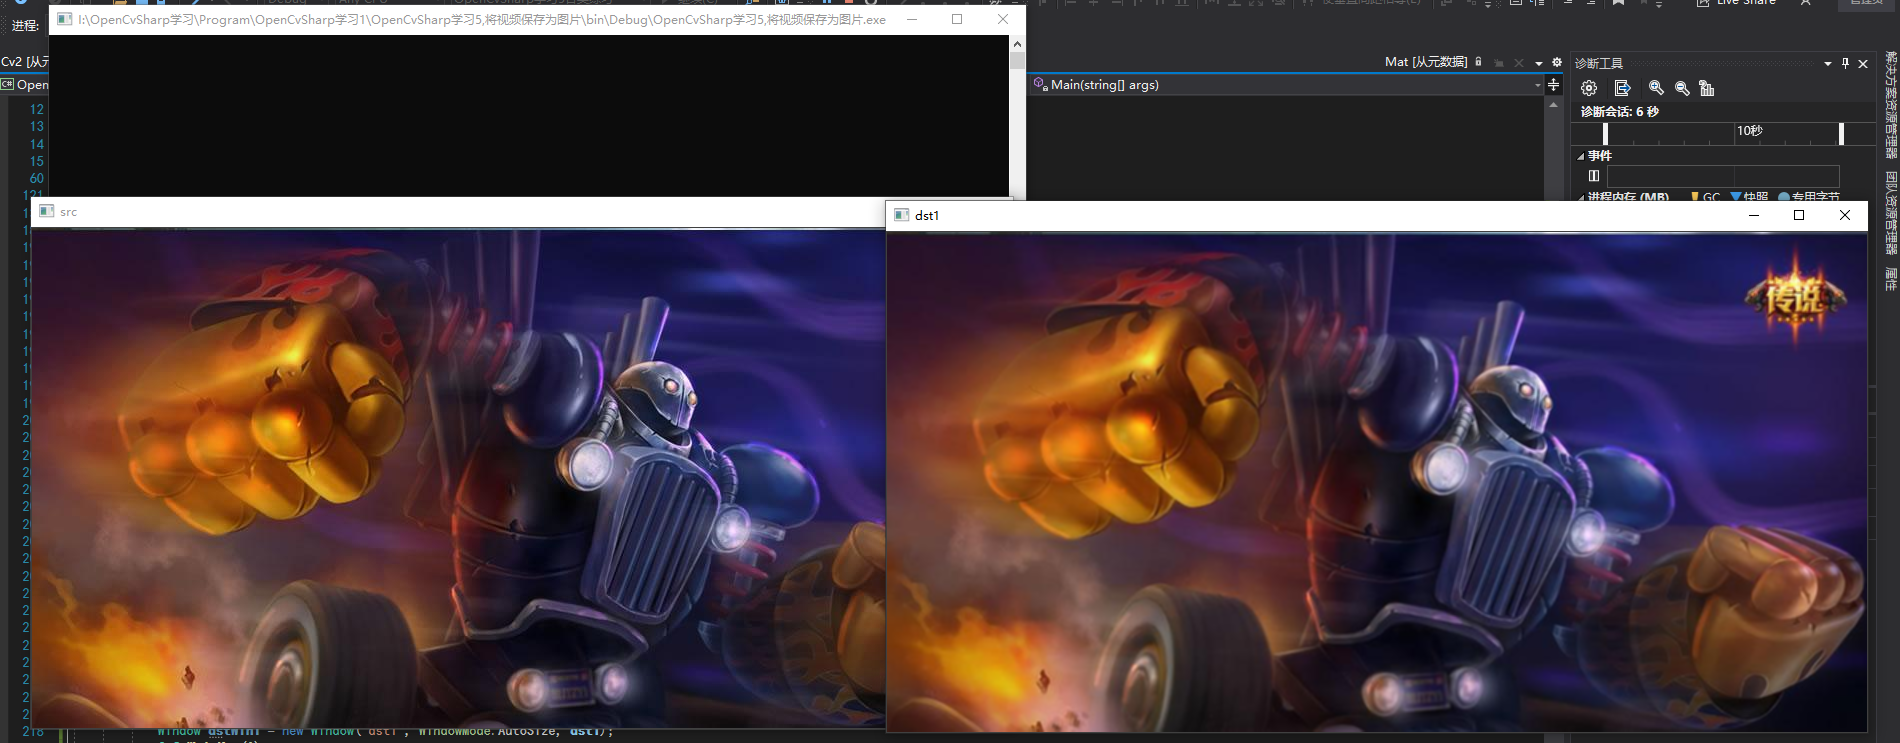The image size is (1900, 743).
Task: Click the dst1 window title text
Action: coord(927,215)
